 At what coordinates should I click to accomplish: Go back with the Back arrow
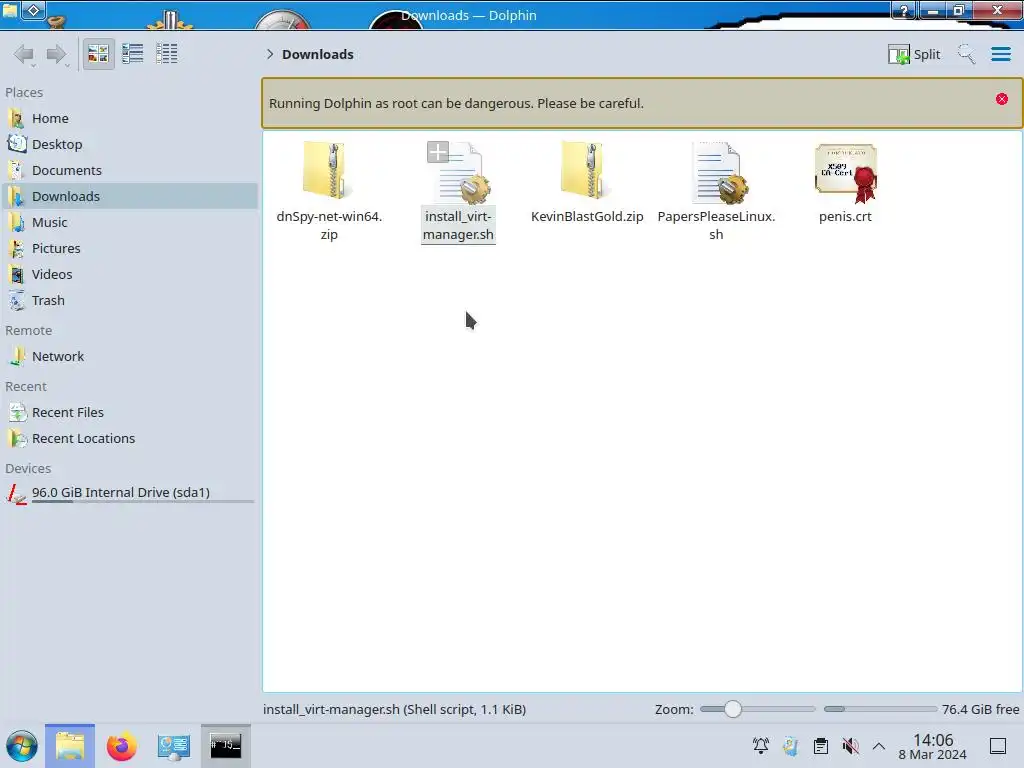(x=24, y=54)
